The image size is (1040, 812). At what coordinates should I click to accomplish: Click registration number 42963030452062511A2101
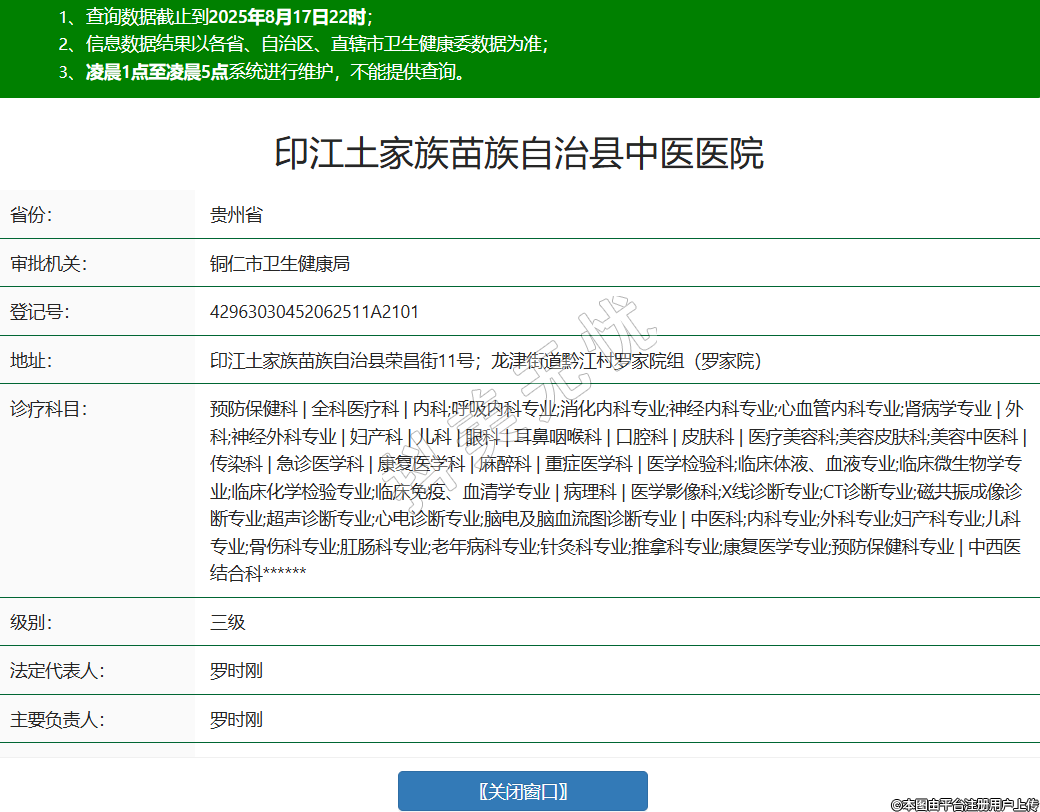(314, 312)
